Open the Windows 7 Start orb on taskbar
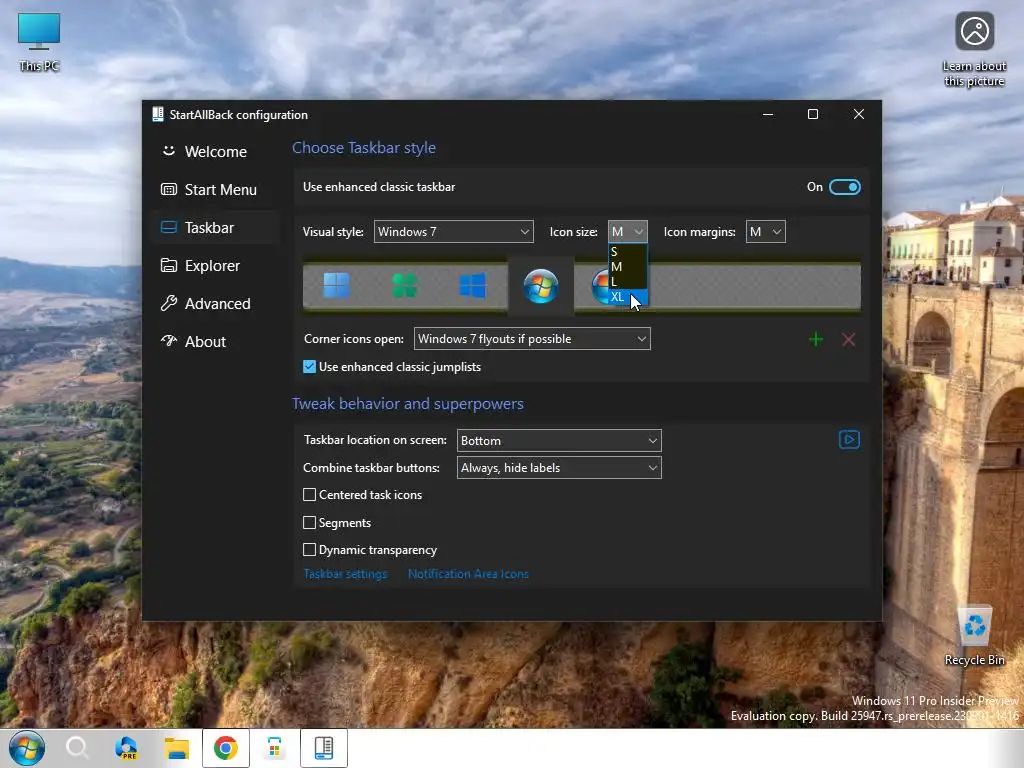1024x768 pixels. [x=27, y=748]
